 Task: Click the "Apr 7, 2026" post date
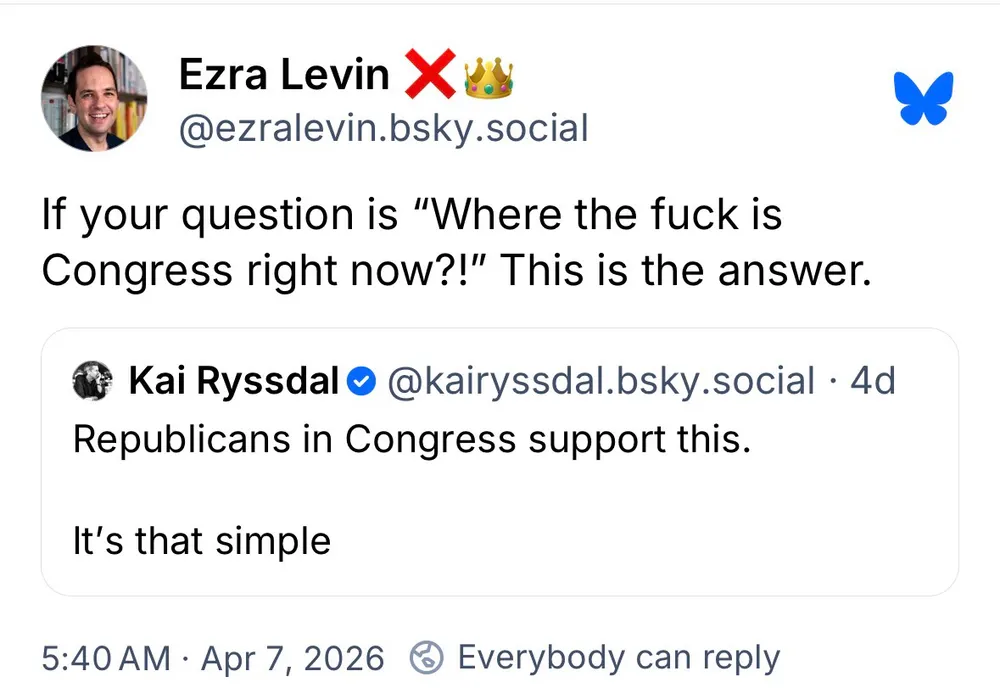click(292, 658)
